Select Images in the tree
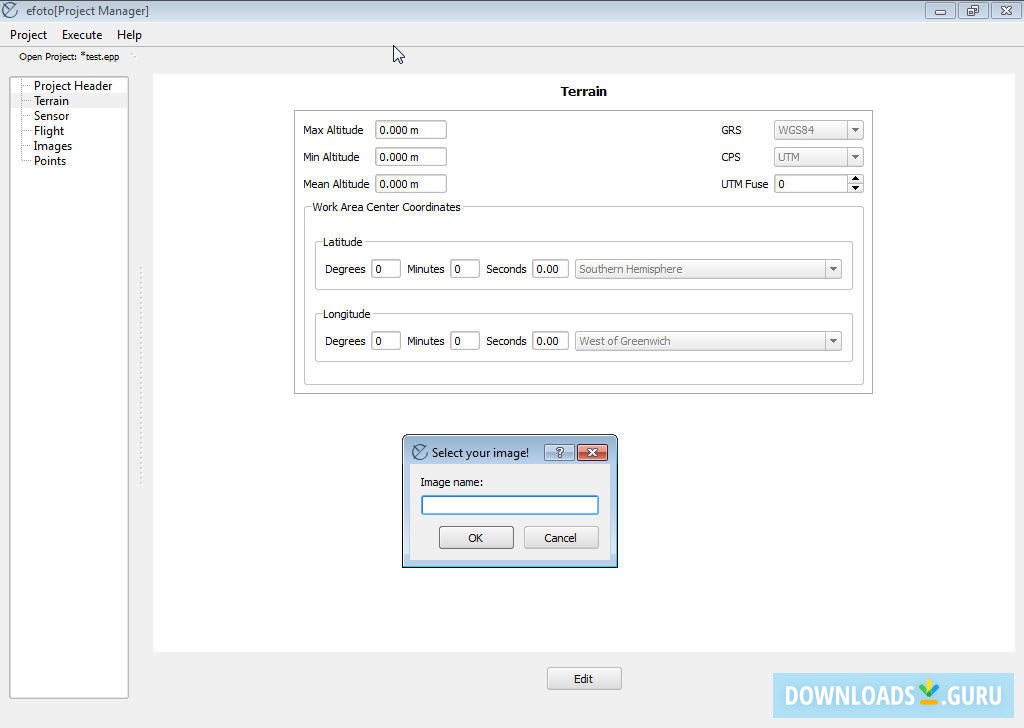The image size is (1024, 728). click(x=52, y=146)
